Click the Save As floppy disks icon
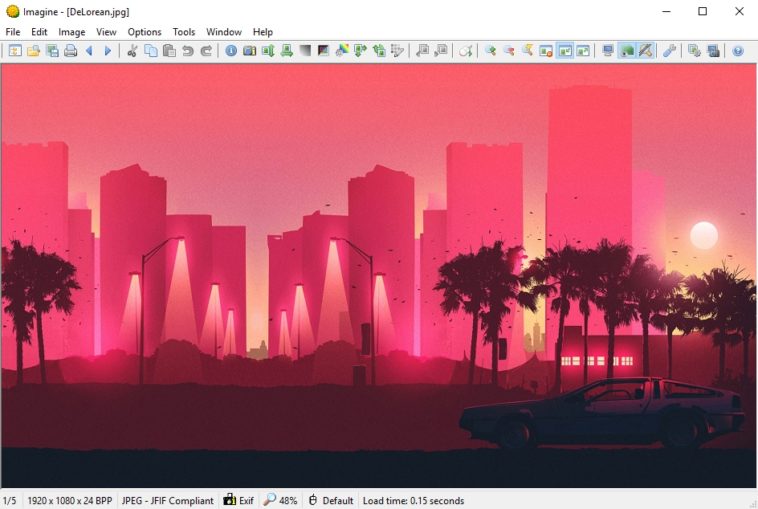This screenshot has width=758, height=509. click(x=52, y=50)
